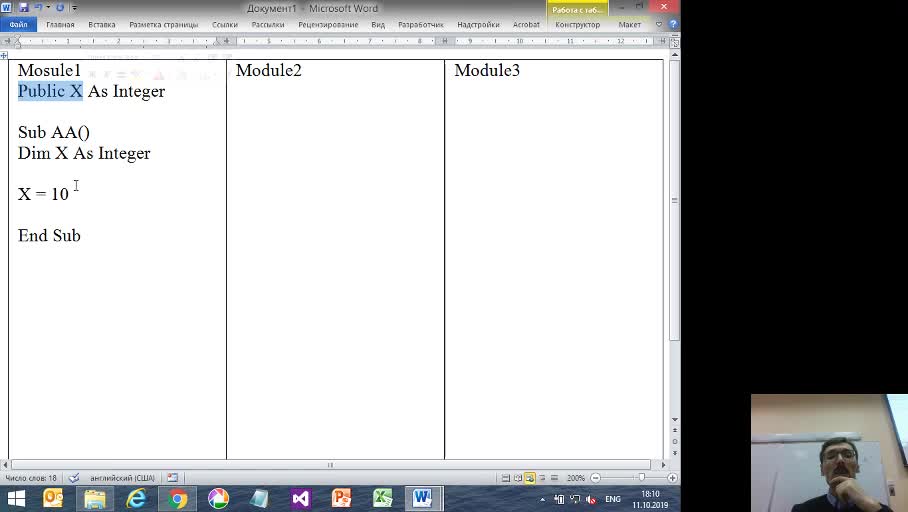
Task: Click the horizontal scrollbar right arrow
Action: tap(664, 465)
